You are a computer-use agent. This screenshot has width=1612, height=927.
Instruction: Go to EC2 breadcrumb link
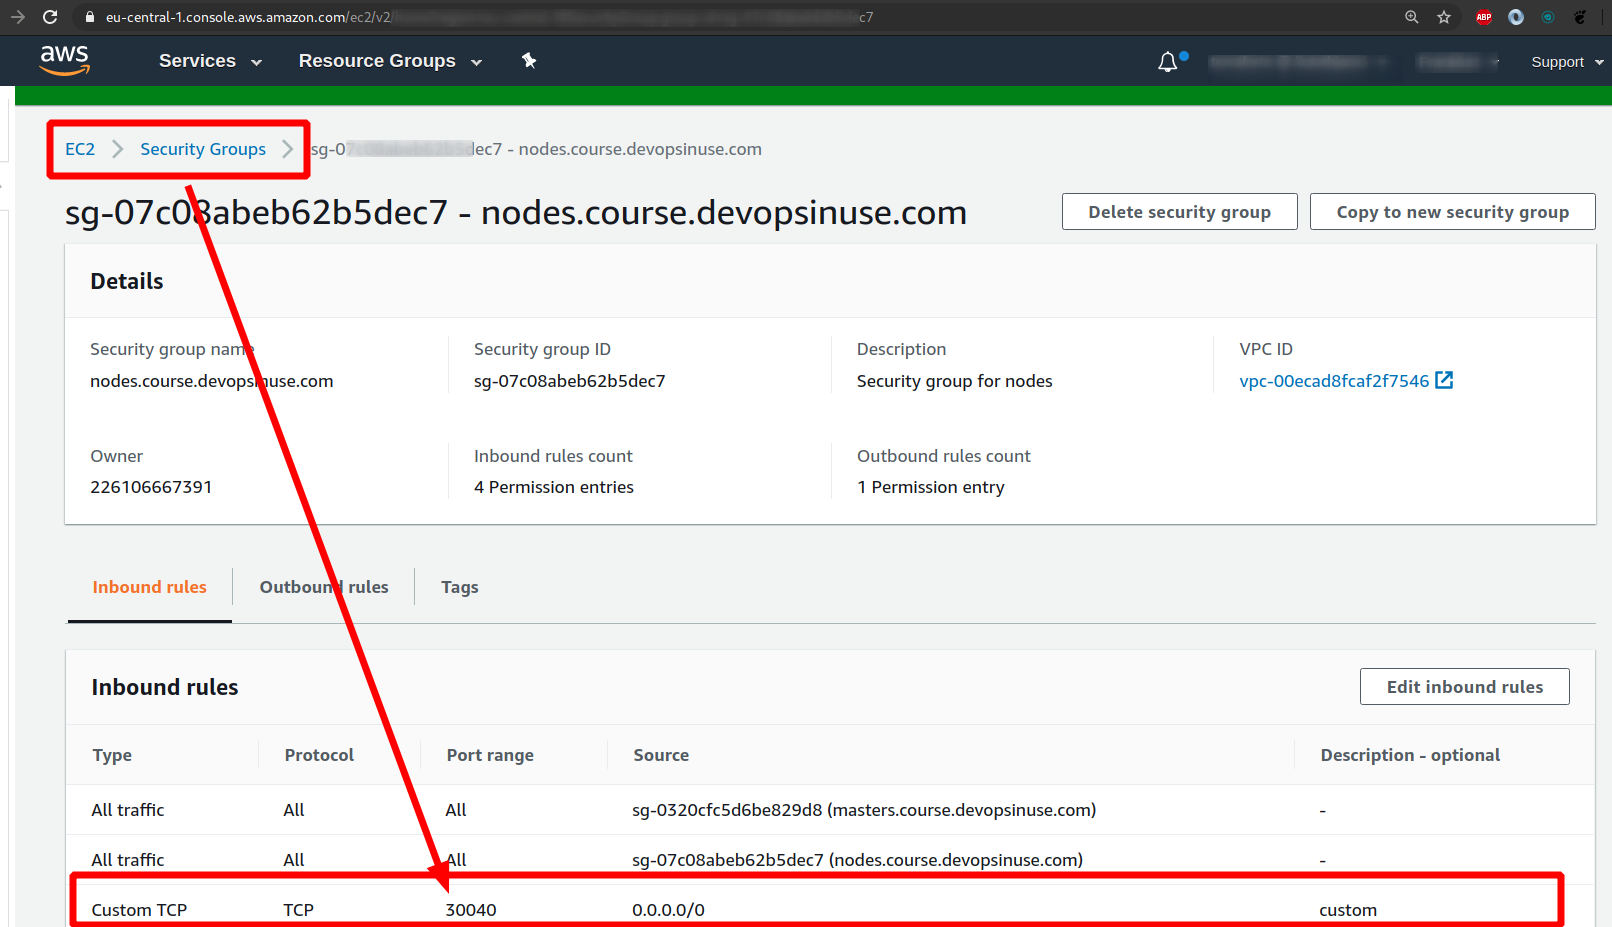point(80,149)
